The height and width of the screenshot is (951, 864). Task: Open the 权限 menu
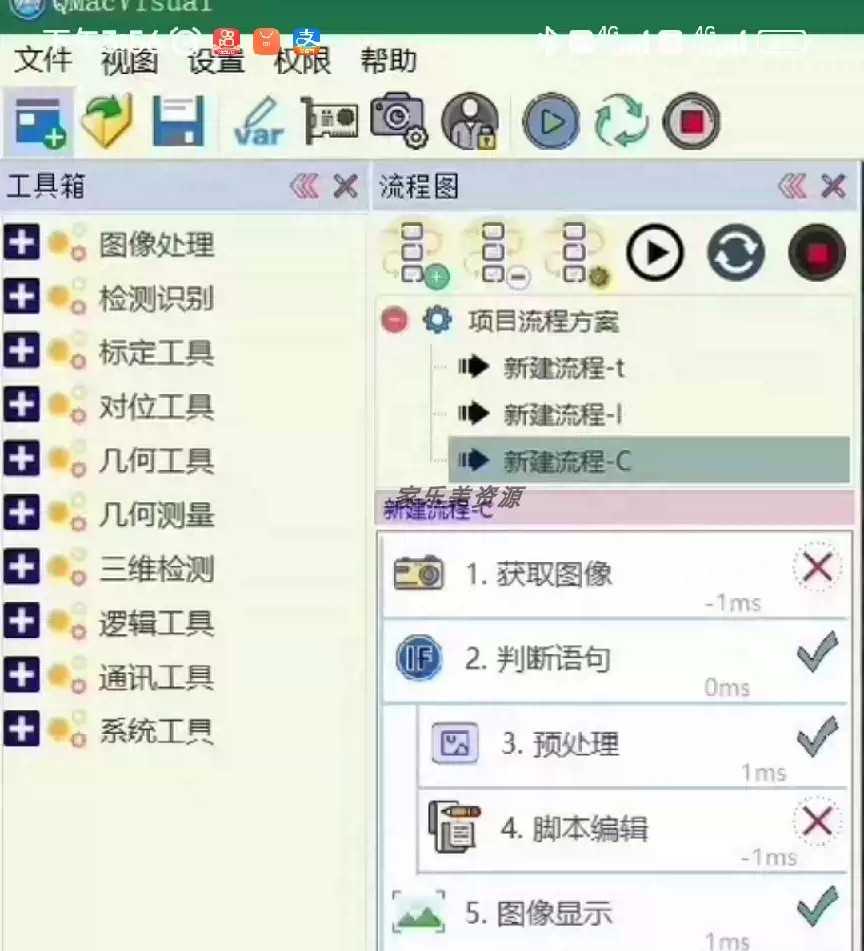(303, 61)
